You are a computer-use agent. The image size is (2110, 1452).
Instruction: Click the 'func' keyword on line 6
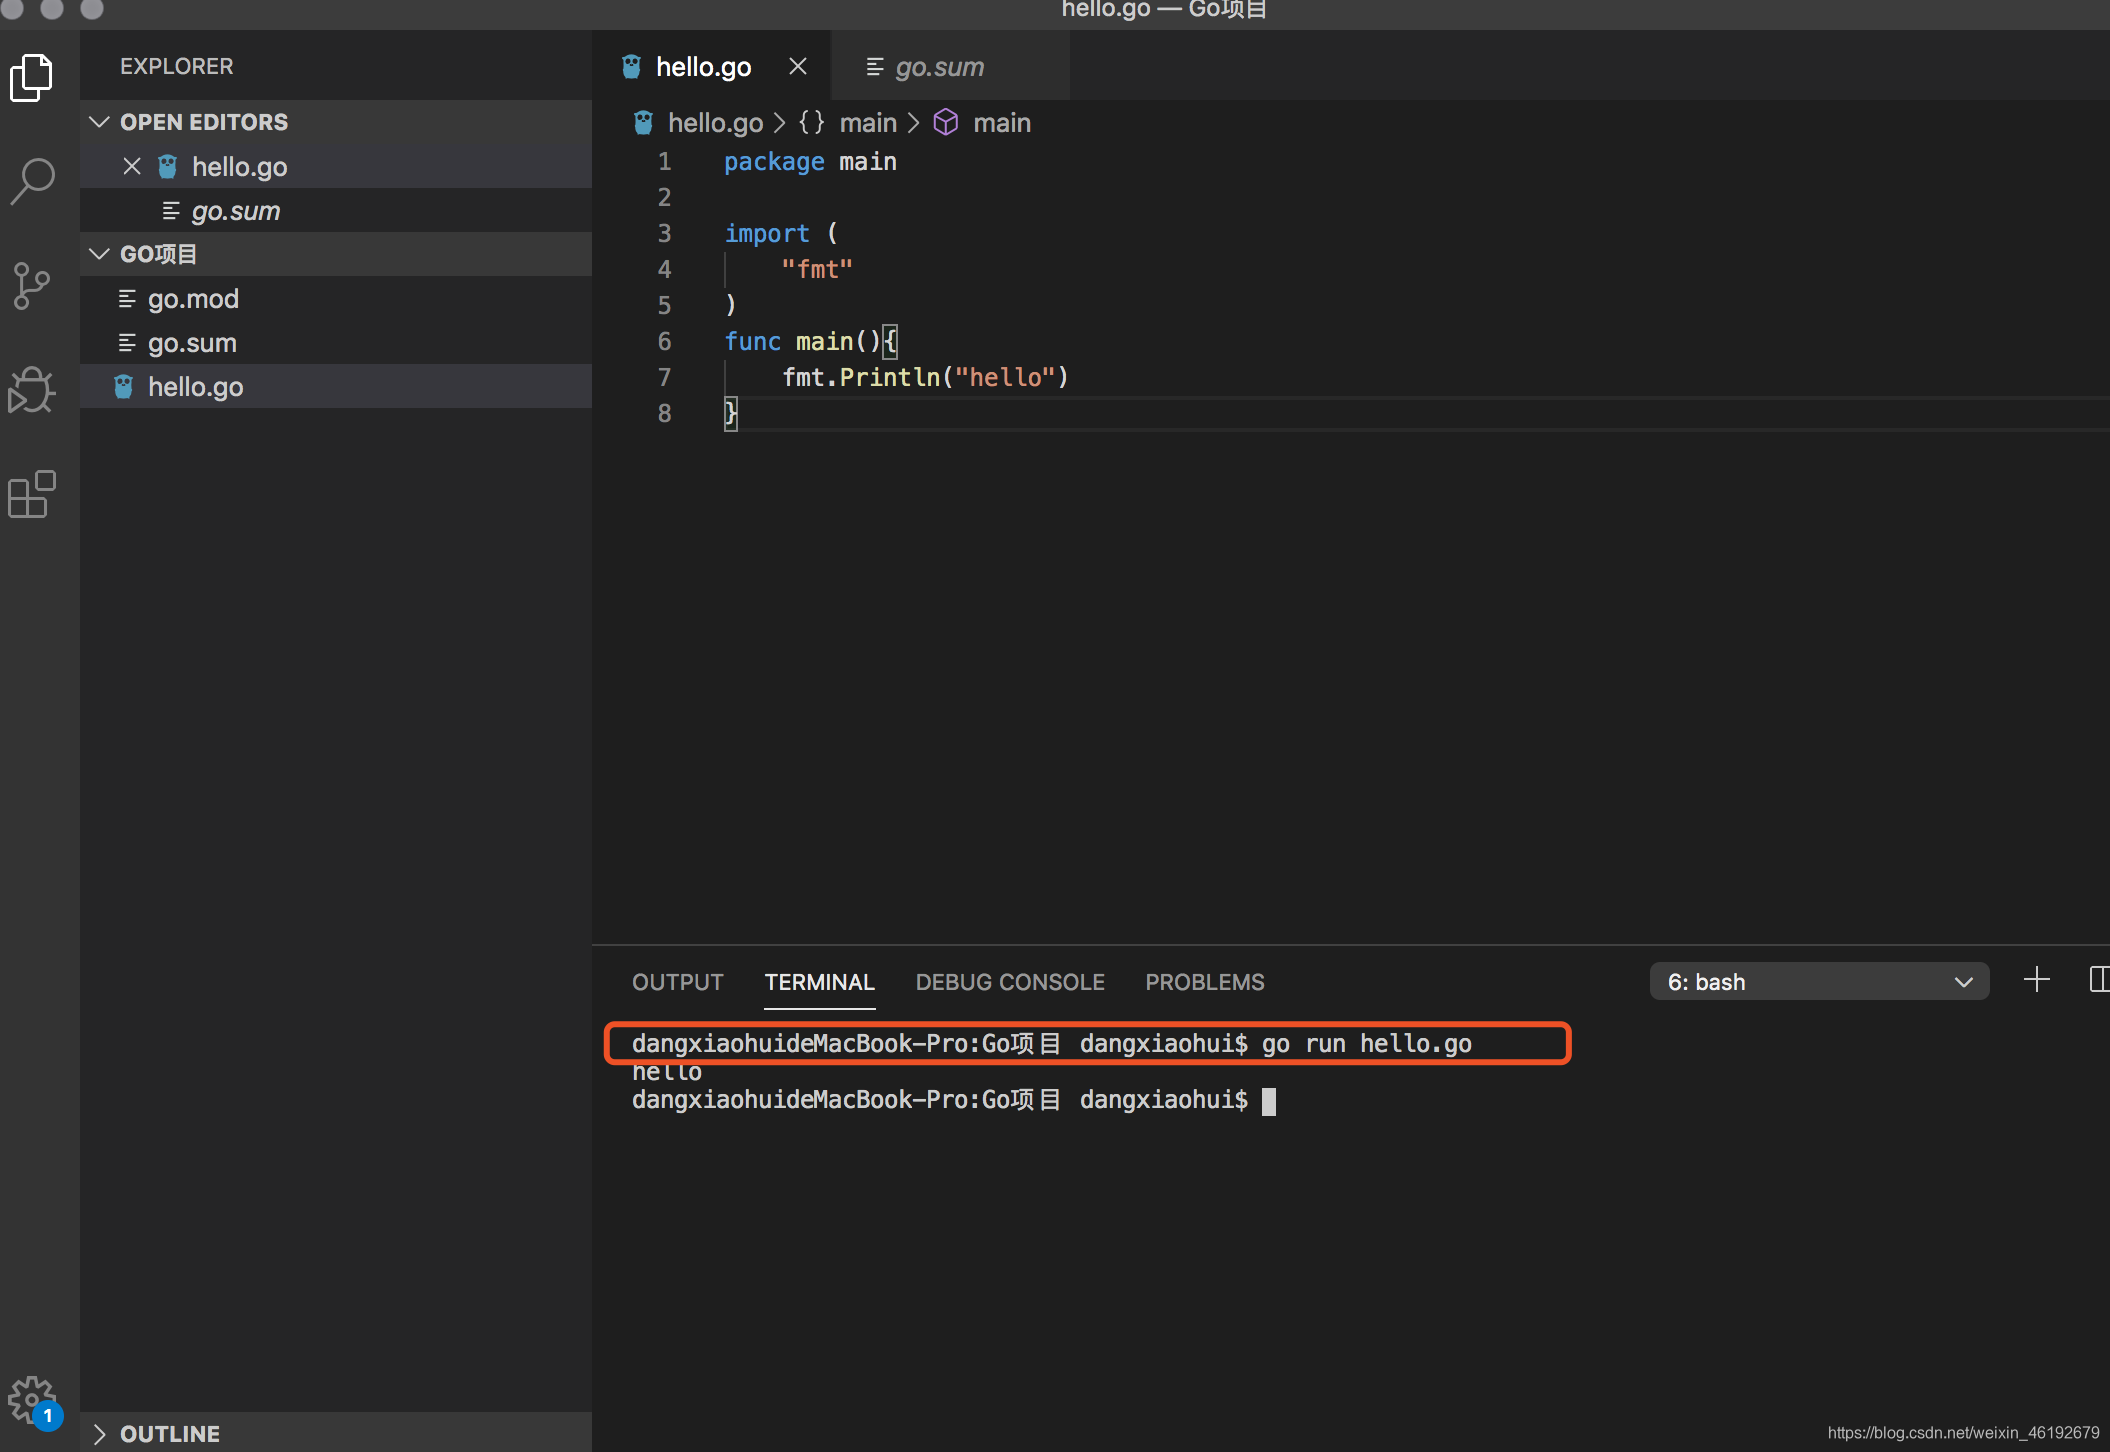753,341
